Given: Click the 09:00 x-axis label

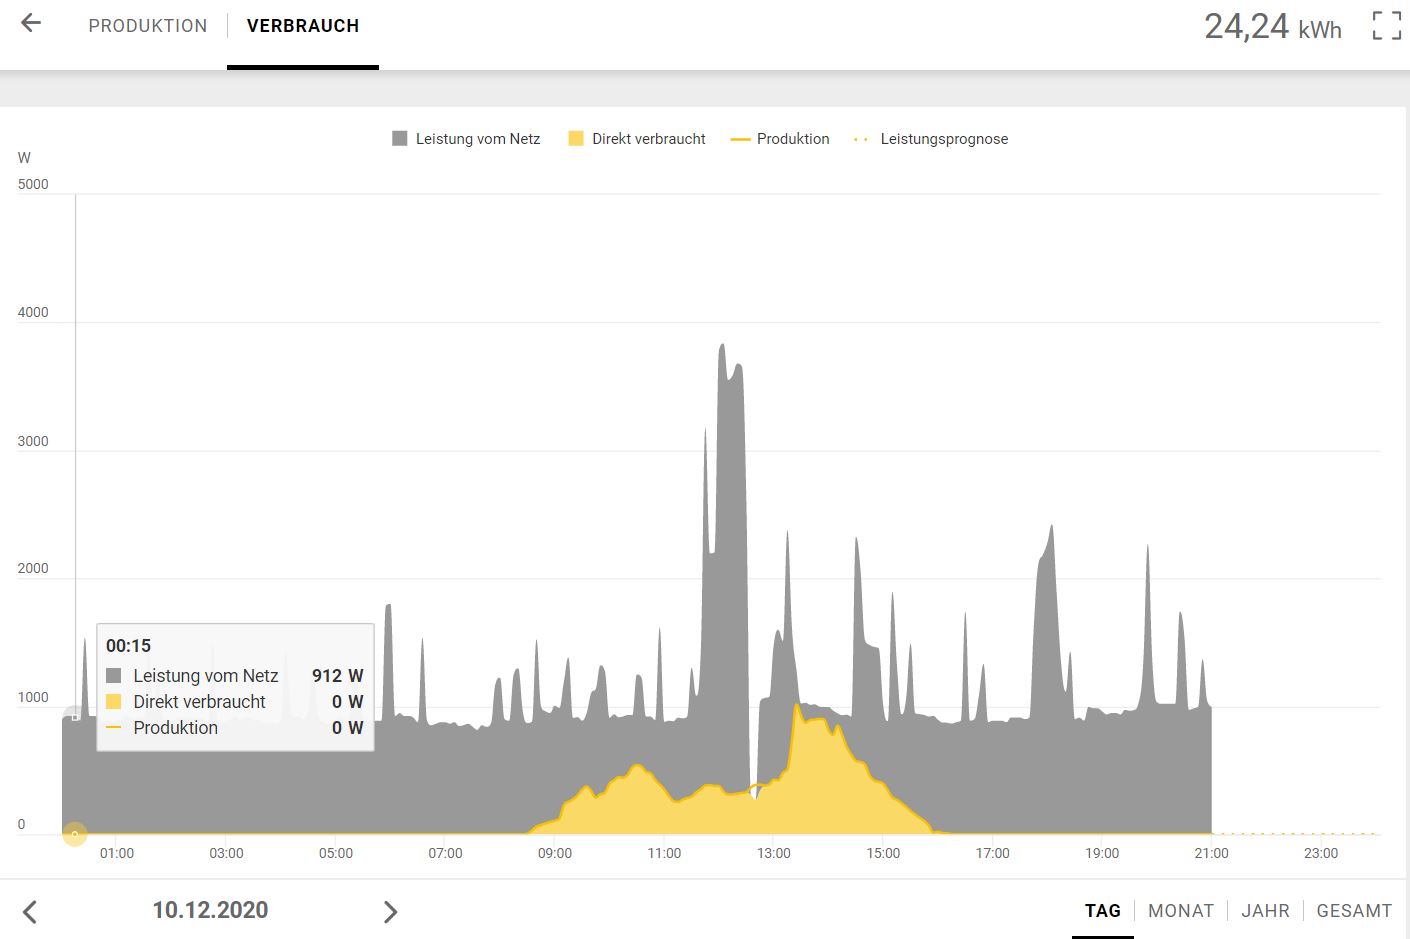Looking at the screenshot, I should 555,853.
